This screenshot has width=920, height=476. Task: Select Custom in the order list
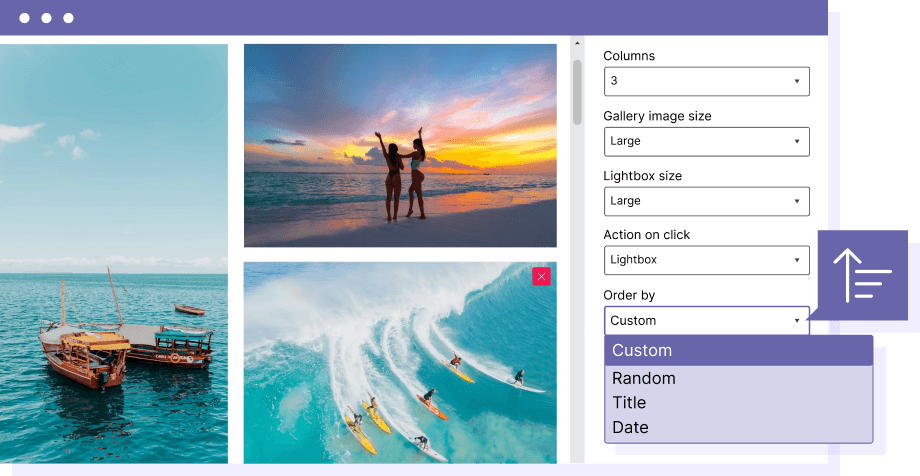tap(739, 350)
